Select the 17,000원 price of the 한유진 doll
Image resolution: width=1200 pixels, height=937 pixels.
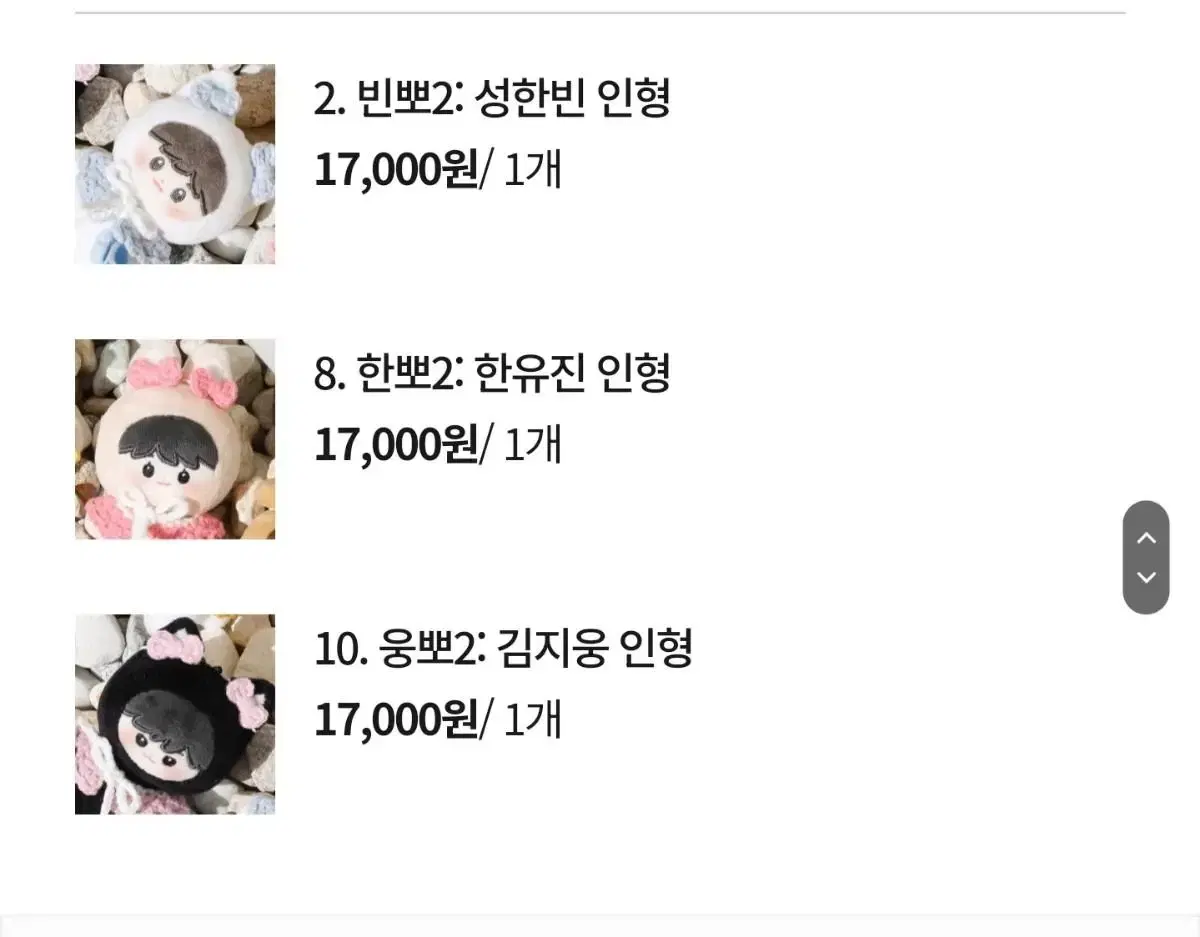tap(396, 445)
